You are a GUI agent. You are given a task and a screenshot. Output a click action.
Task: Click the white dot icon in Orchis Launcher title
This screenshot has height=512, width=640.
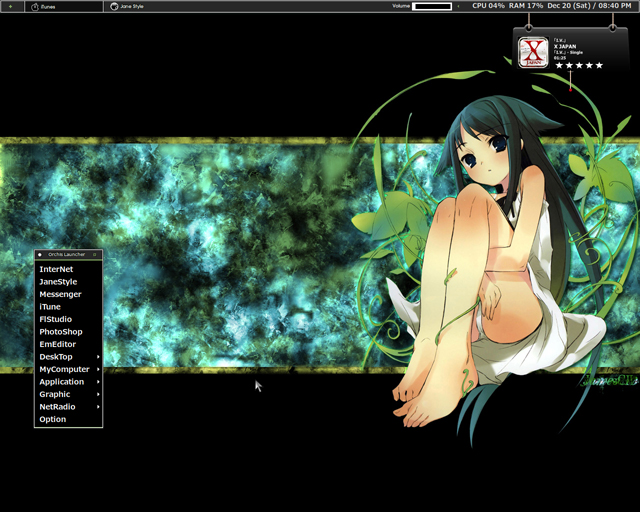40,254
